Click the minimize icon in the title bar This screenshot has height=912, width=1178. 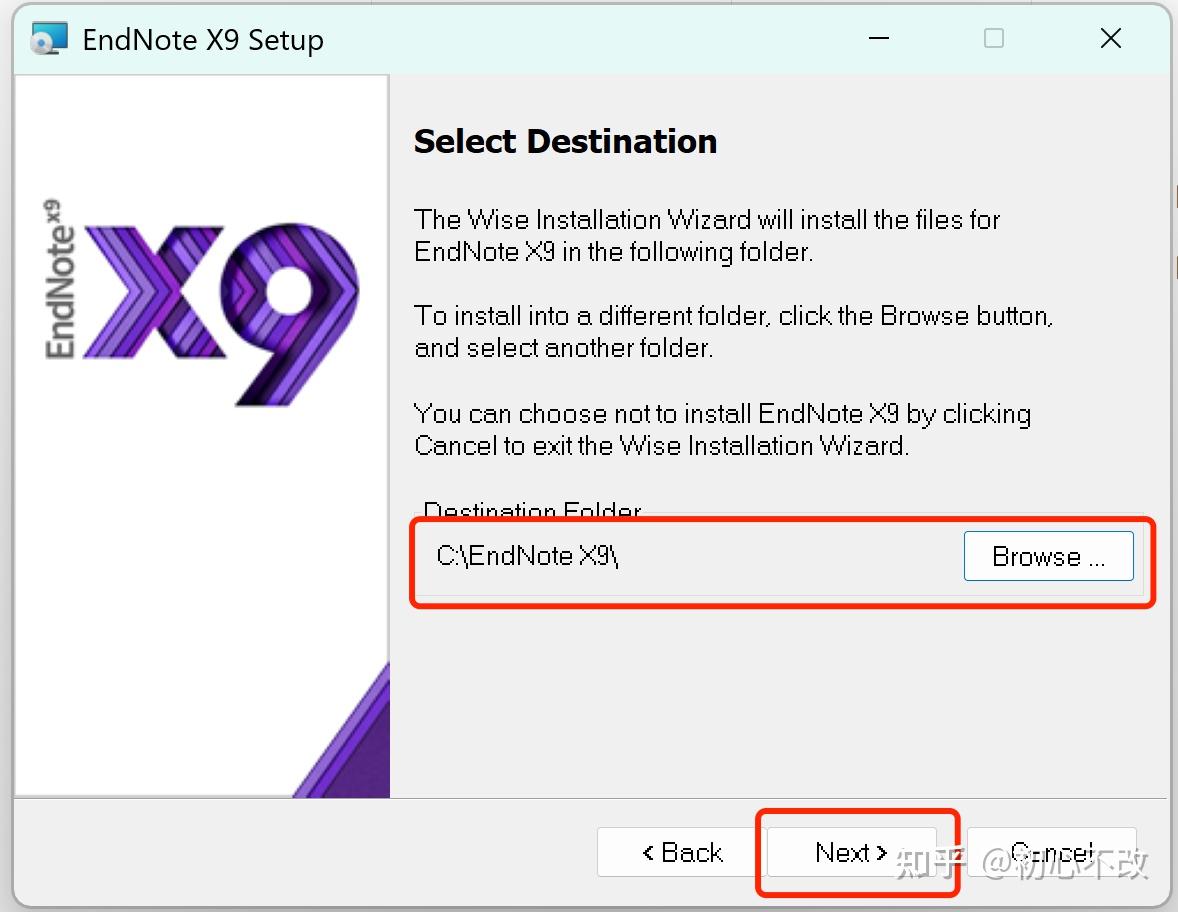click(x=878, y=38)
